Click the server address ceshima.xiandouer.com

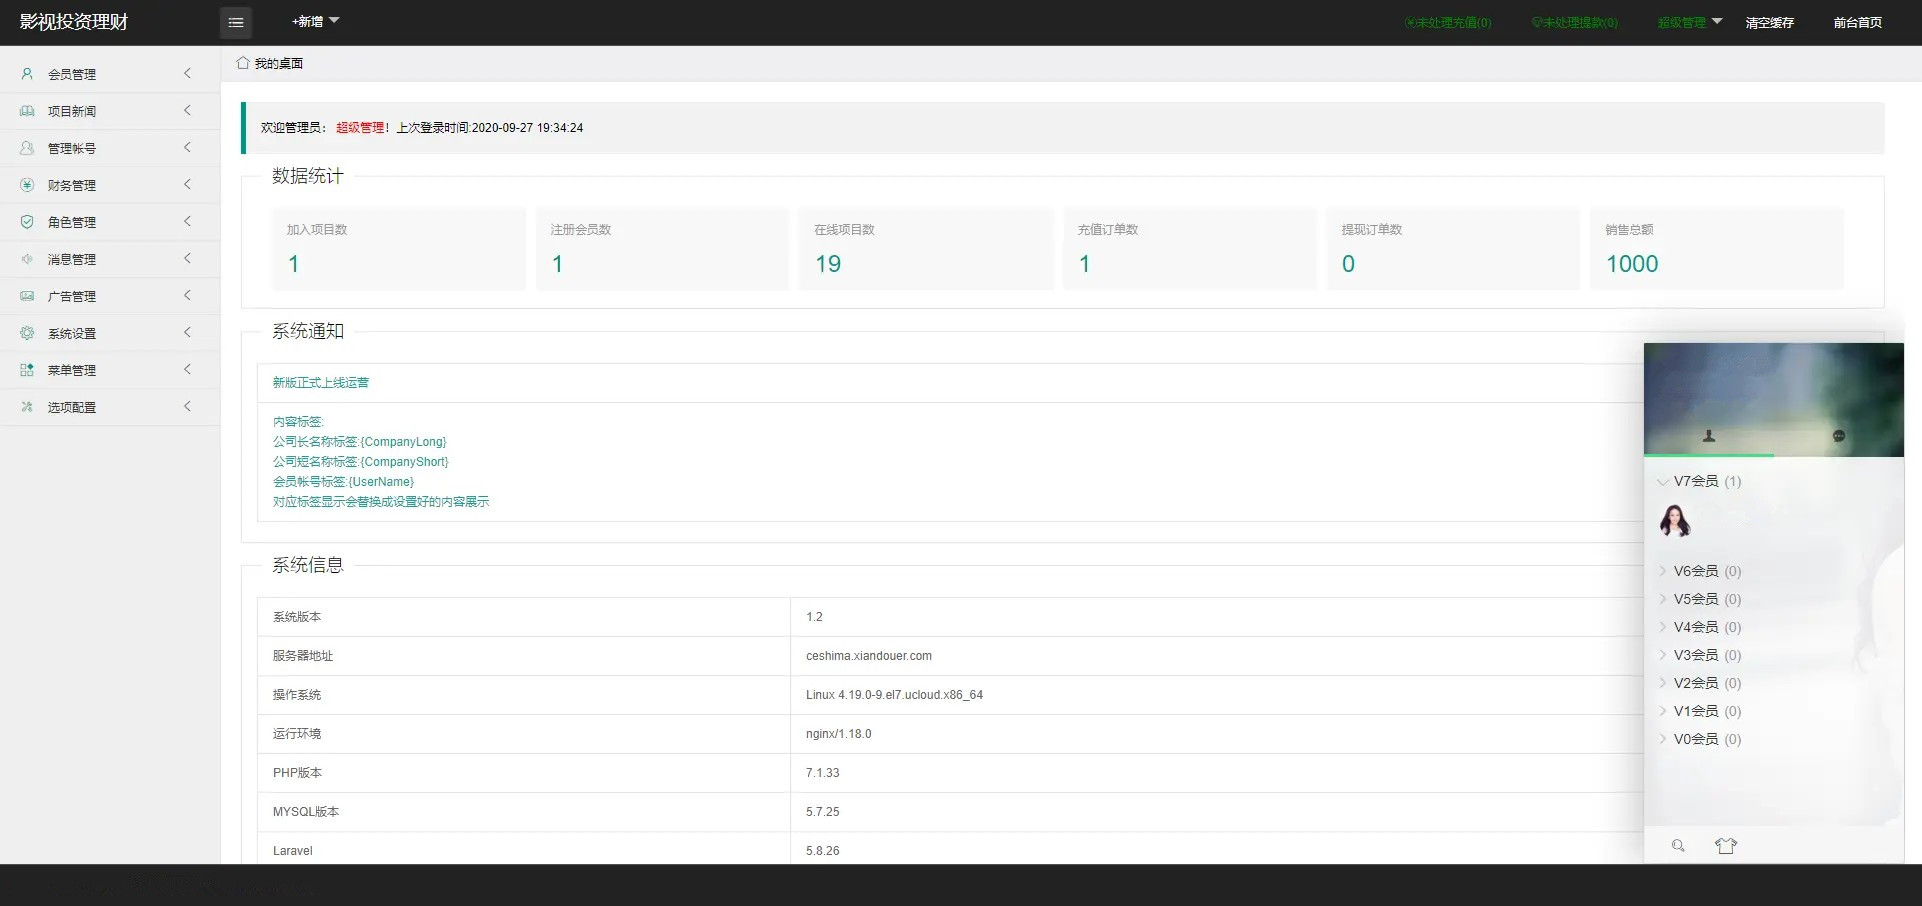click(x=869, y=656)
